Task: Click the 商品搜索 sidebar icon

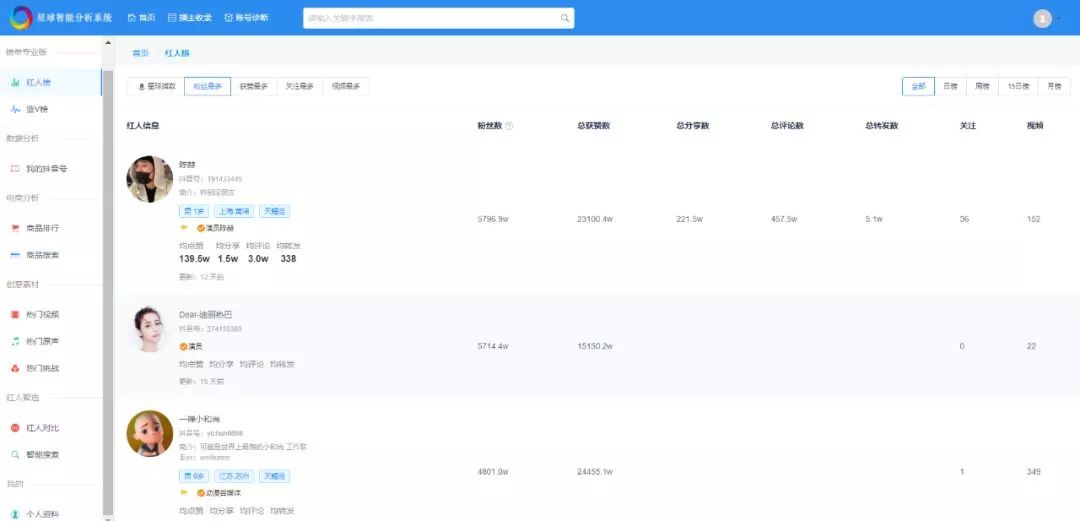Action: click(x=15, y=255)
